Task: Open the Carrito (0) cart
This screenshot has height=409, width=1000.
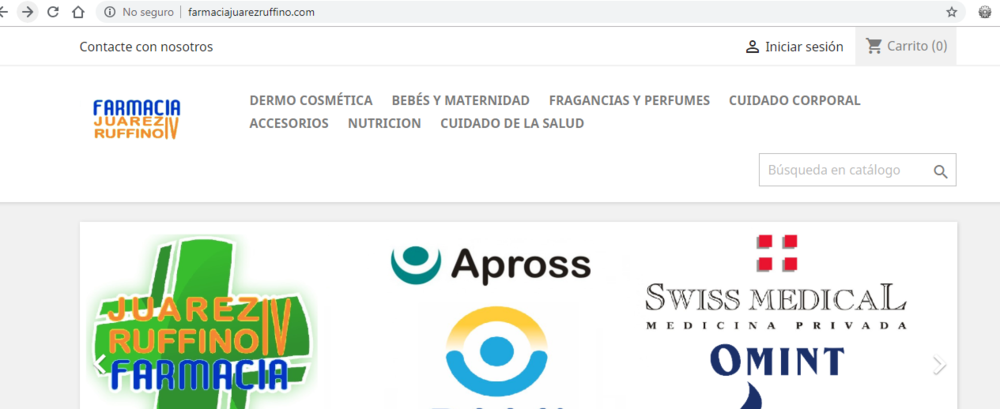Action: pyautogui.click(x=906, y=46)
